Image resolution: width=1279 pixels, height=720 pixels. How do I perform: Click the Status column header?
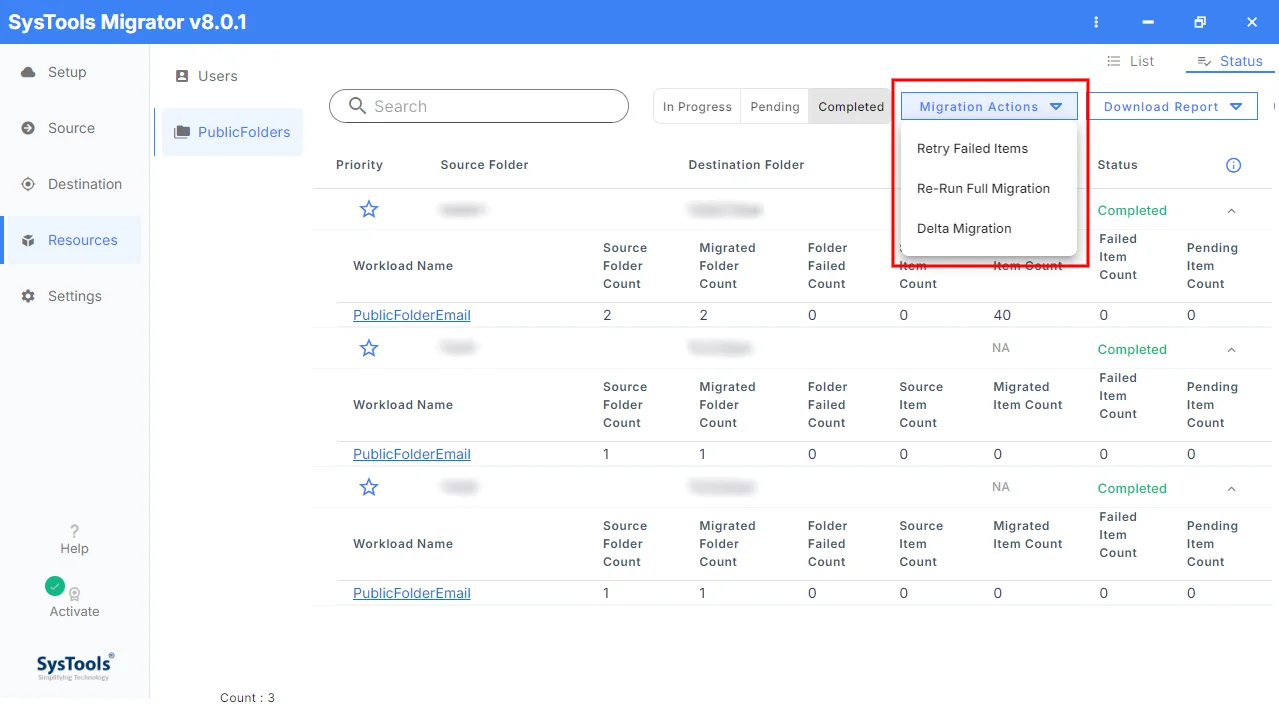(1117, 165)
